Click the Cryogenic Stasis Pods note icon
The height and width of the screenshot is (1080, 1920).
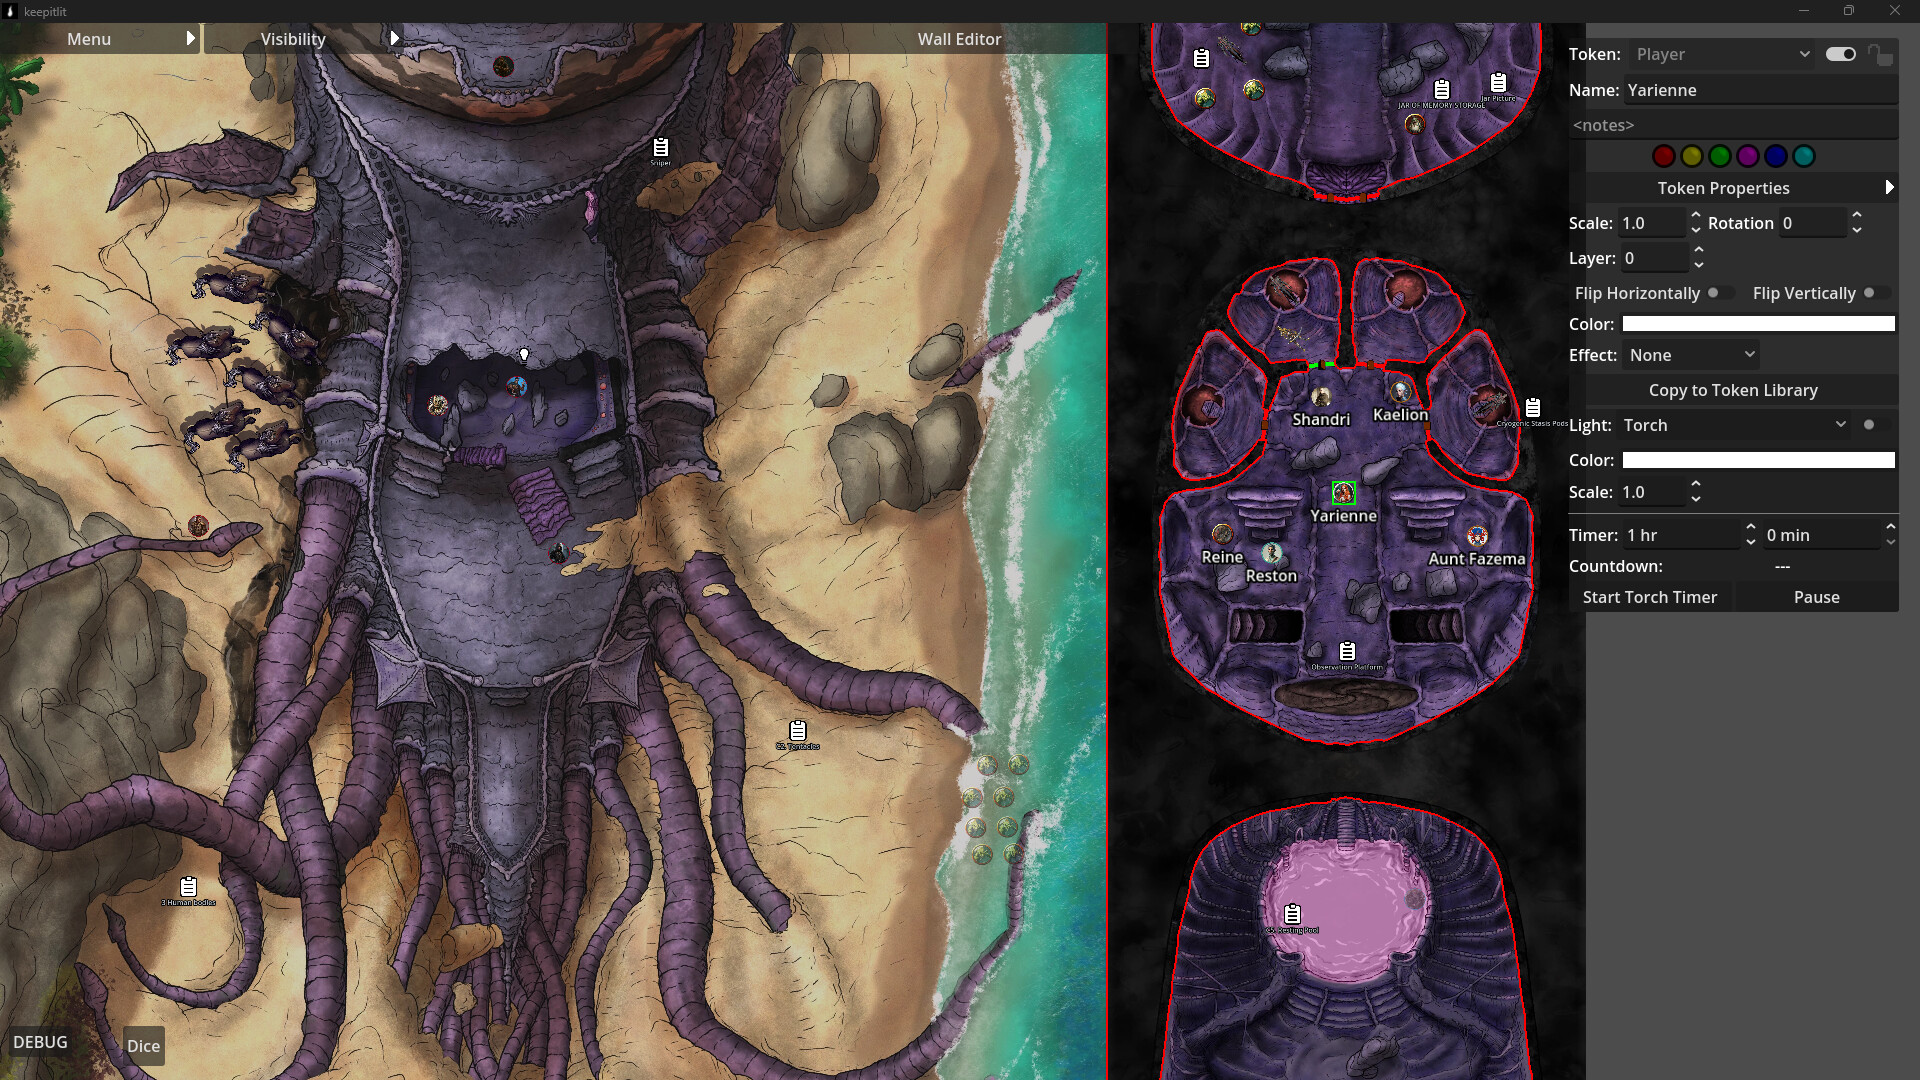1531,407
